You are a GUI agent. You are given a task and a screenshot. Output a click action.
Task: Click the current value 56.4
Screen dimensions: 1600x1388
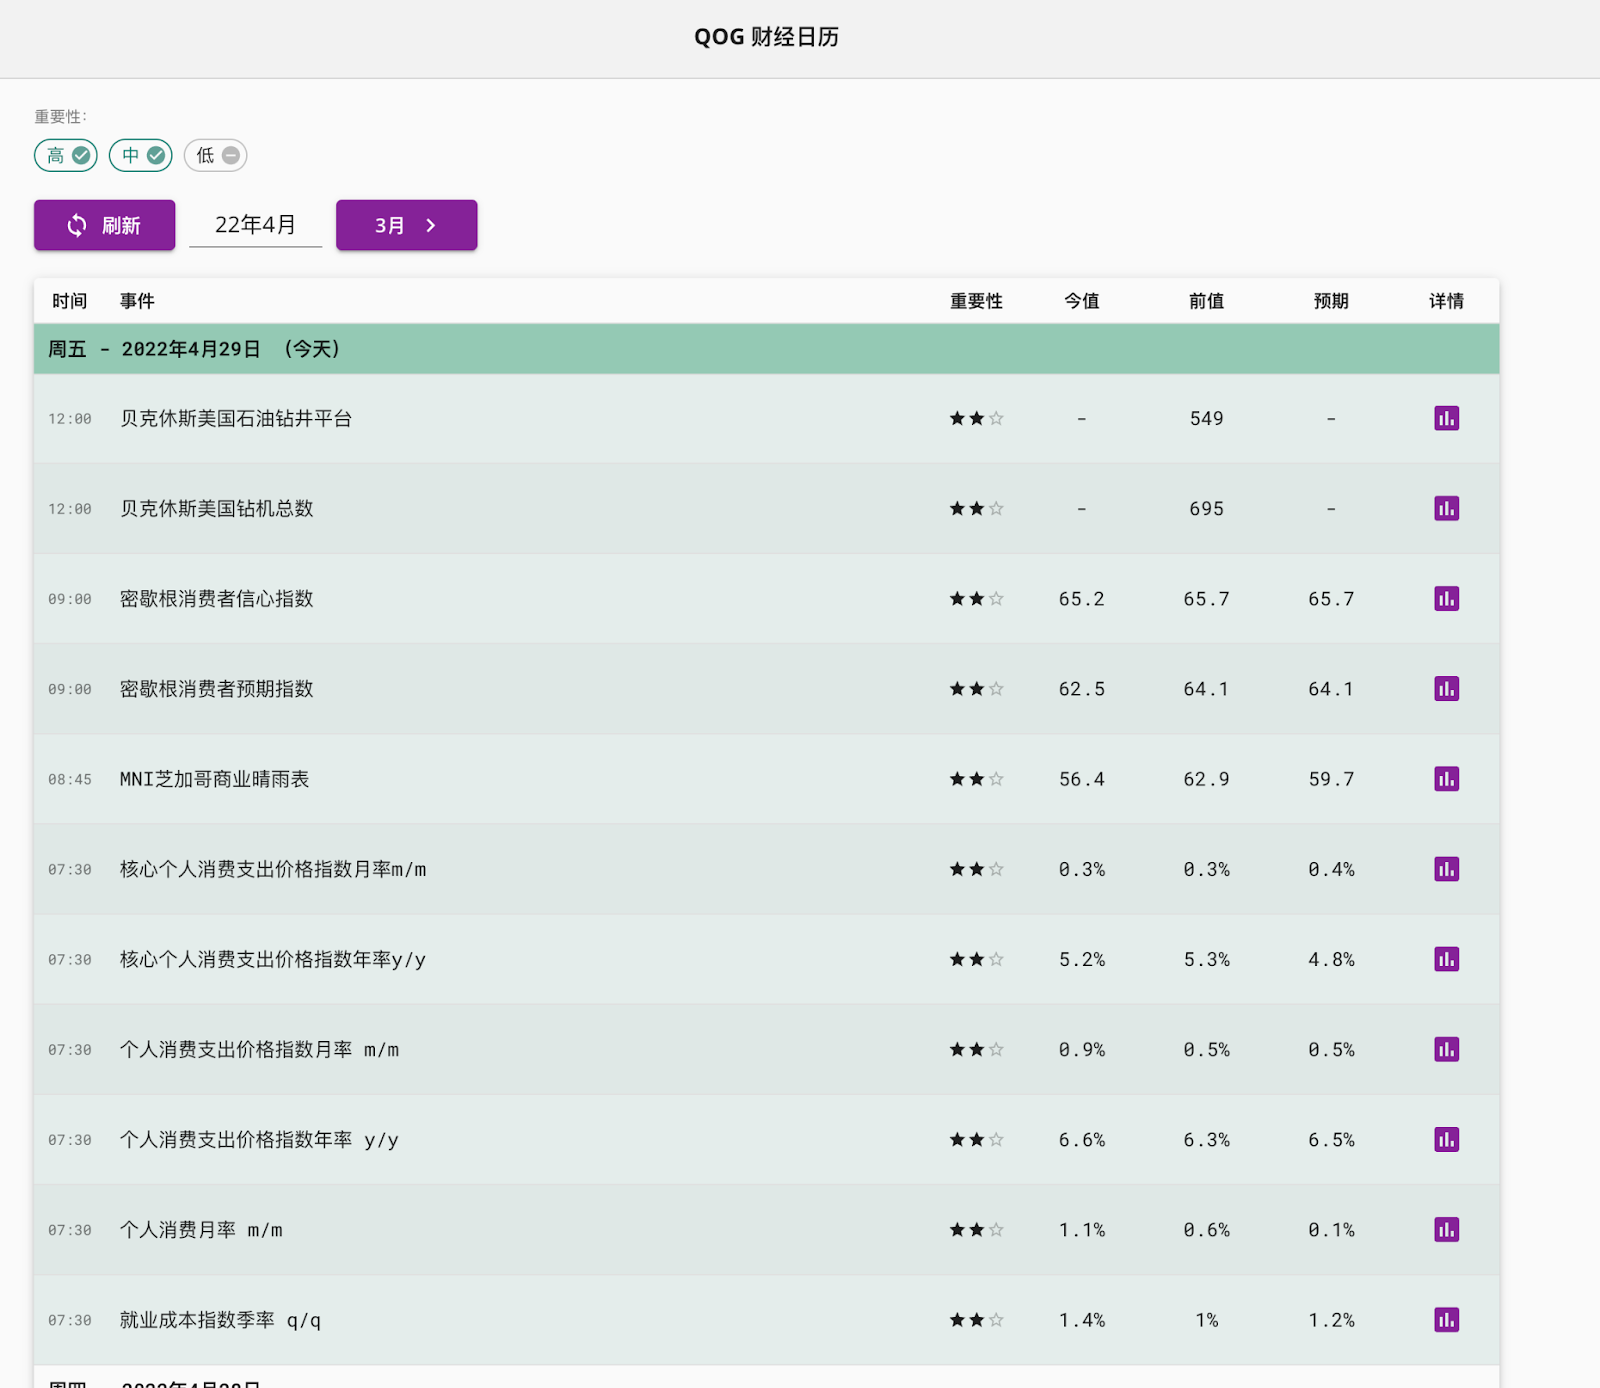[x=1081, y=778]
